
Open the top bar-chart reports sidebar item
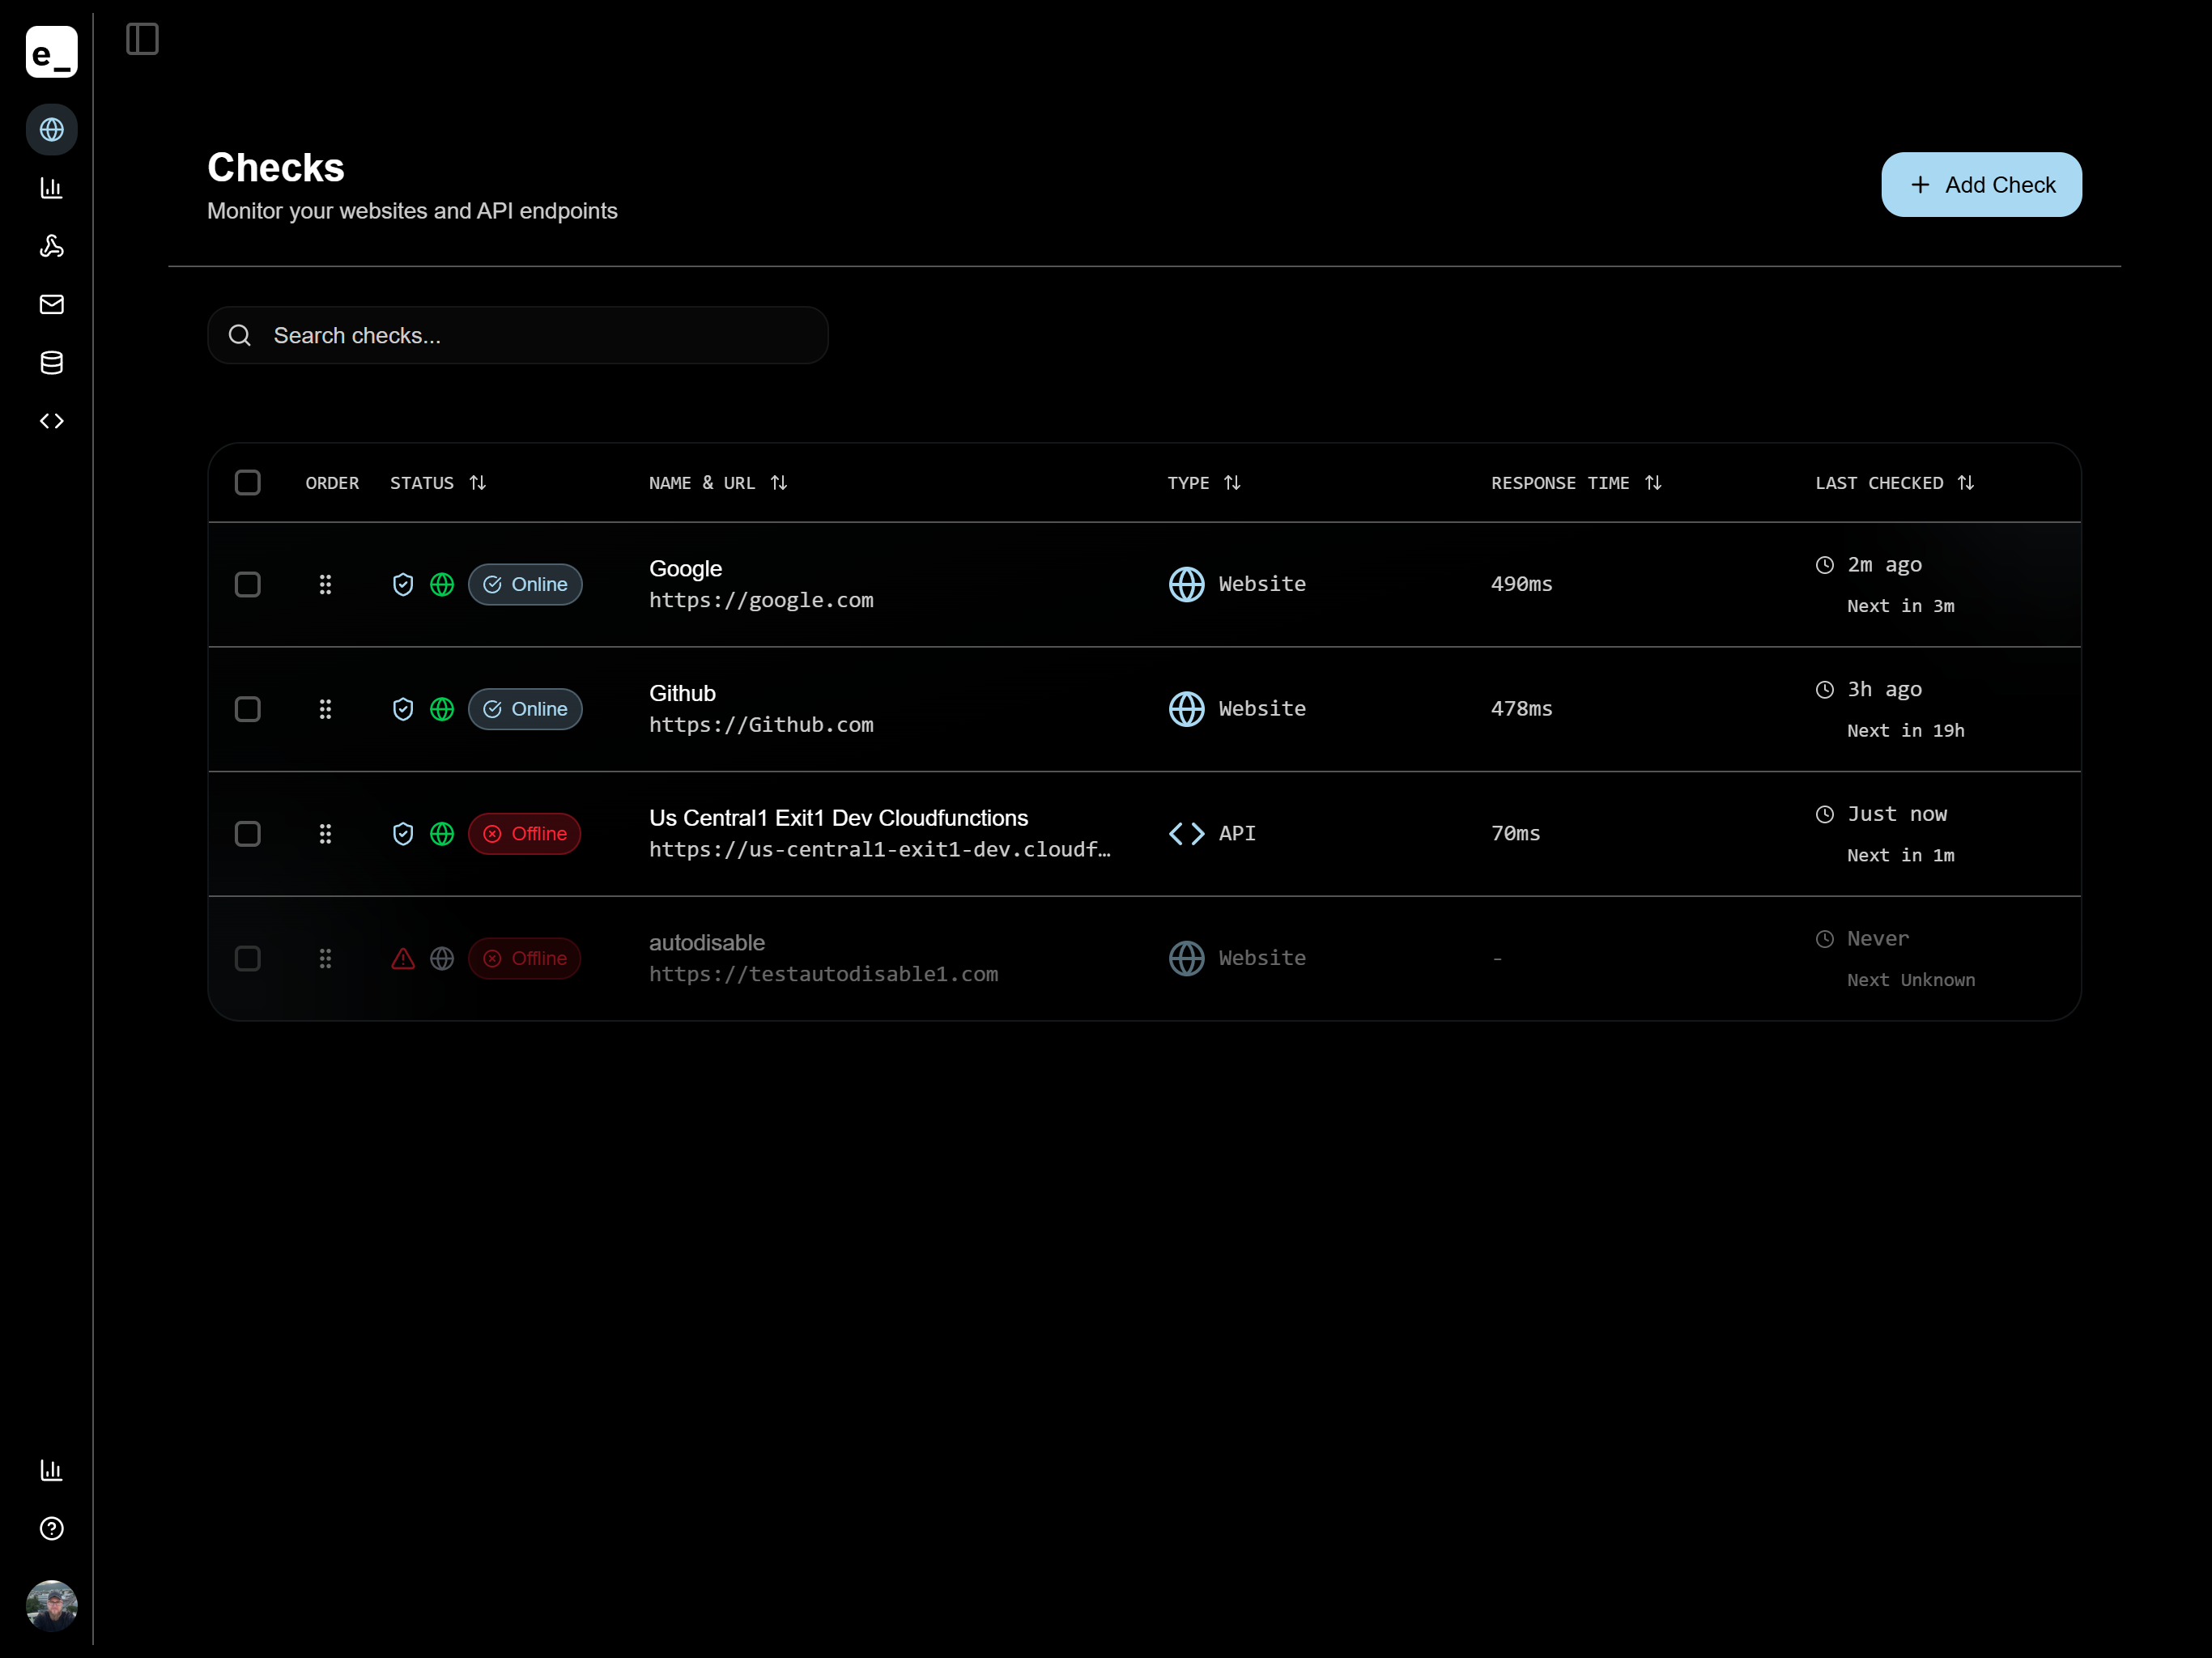(x=51, y=188)
